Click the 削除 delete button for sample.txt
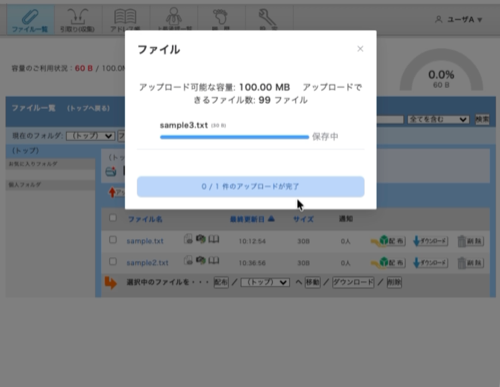Image resolution: width=500 pixels, height=387 pixels. (471, 241)
